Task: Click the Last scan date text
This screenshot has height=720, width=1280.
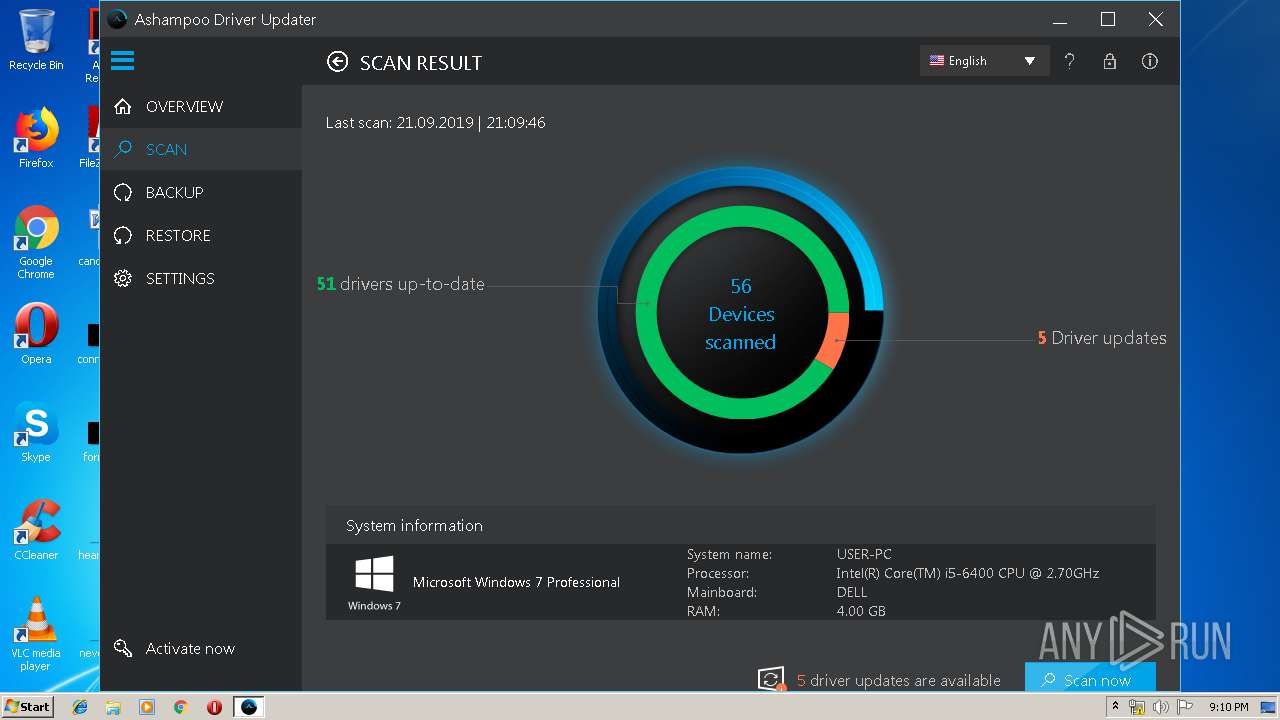Action: point(436,123)
